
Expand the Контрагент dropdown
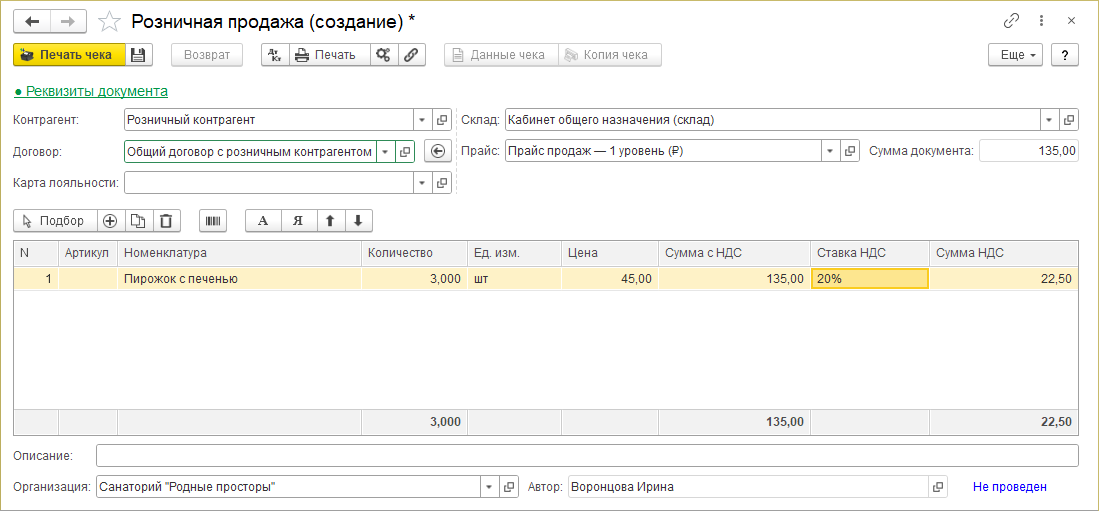pyautogui.click(x=422, y=120)
